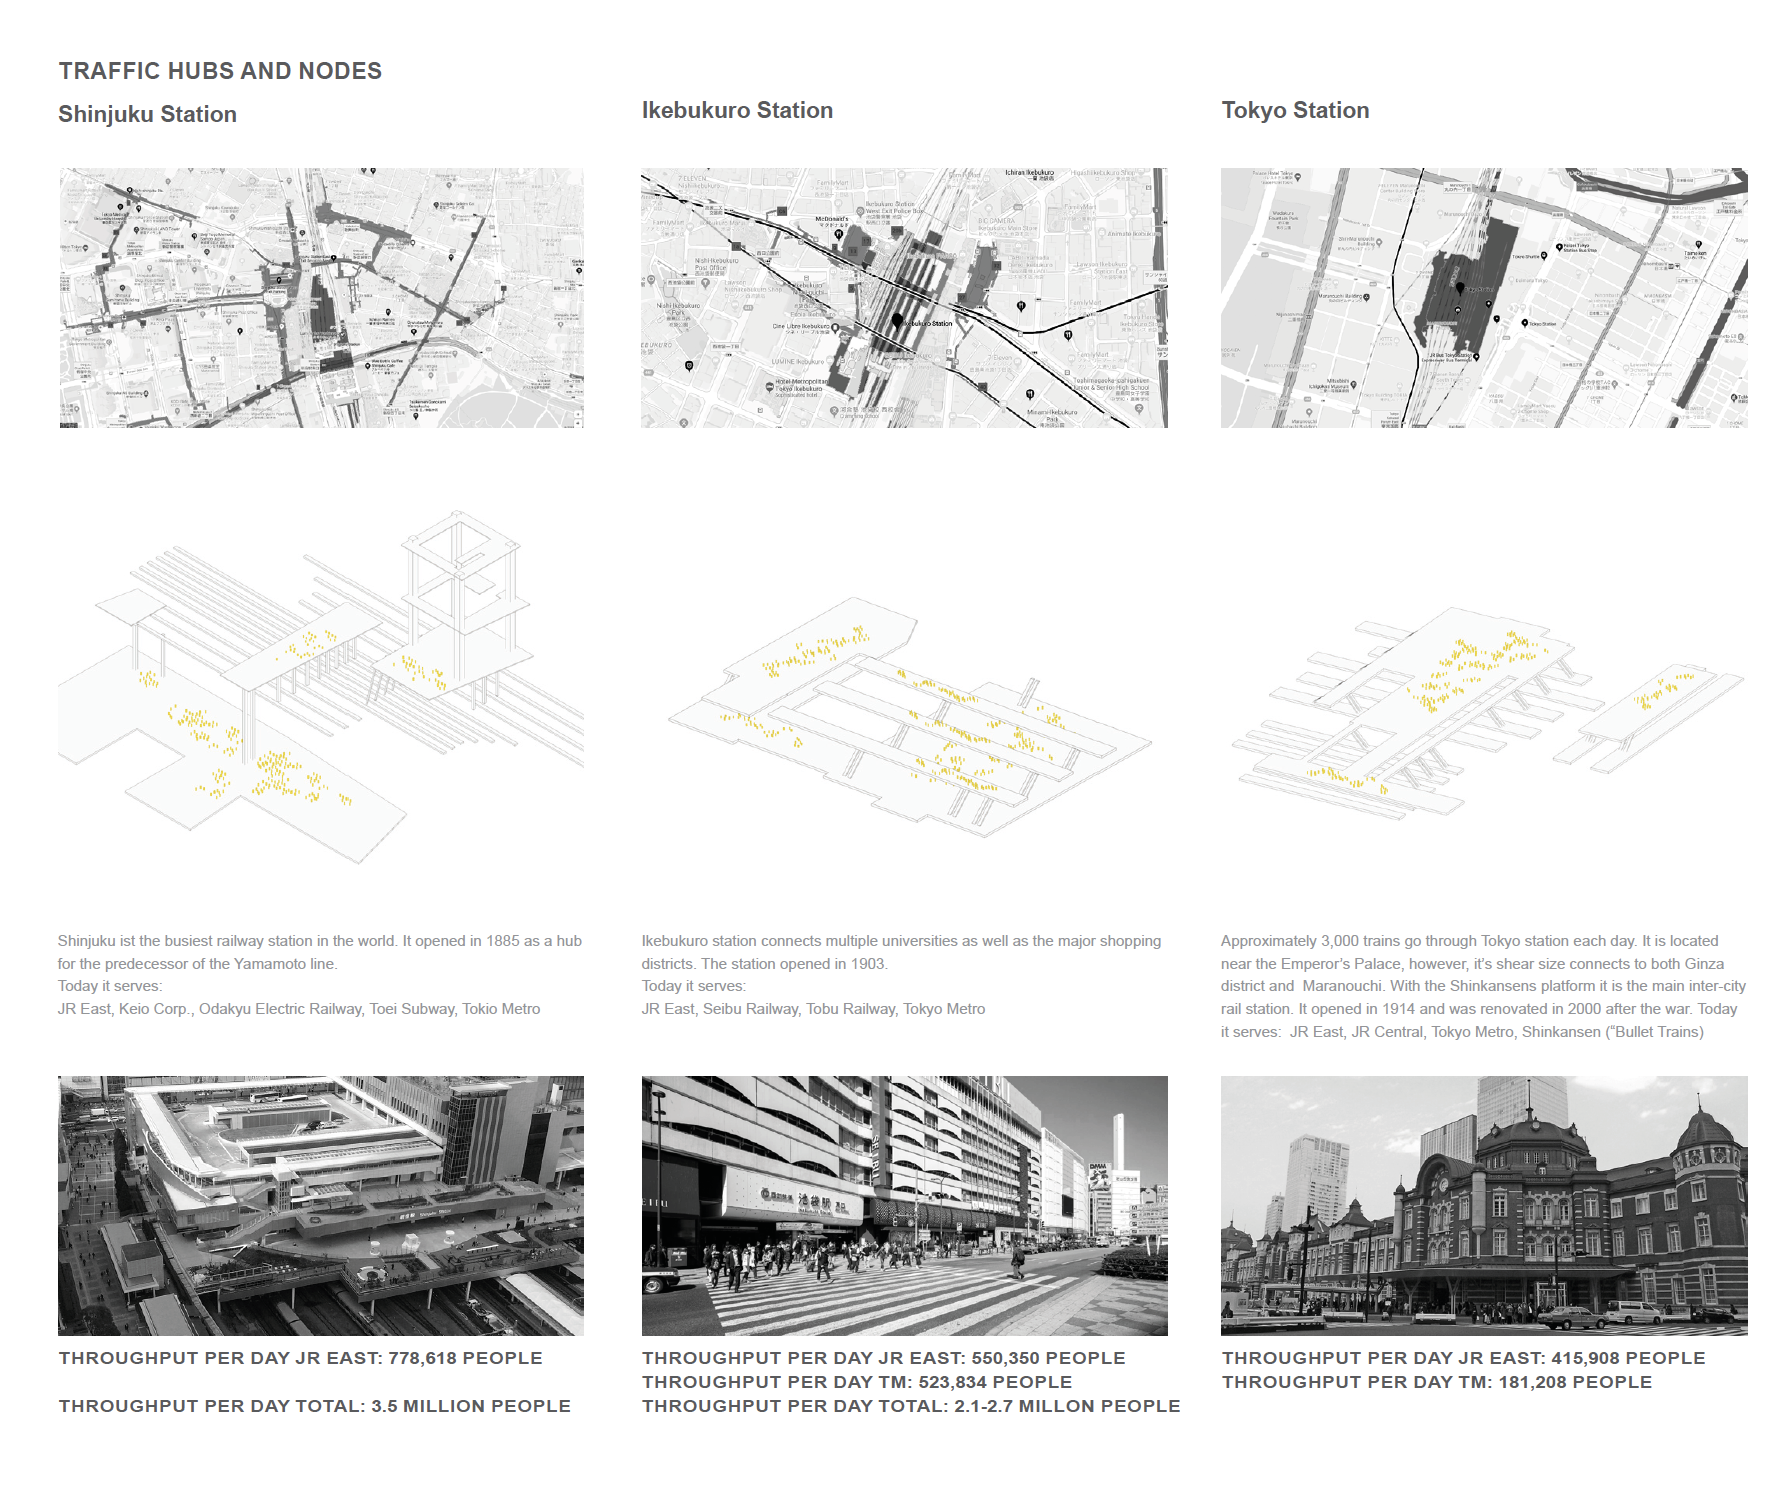View the Tokyo Station brick building photo

click(x=1484, y=1206)
